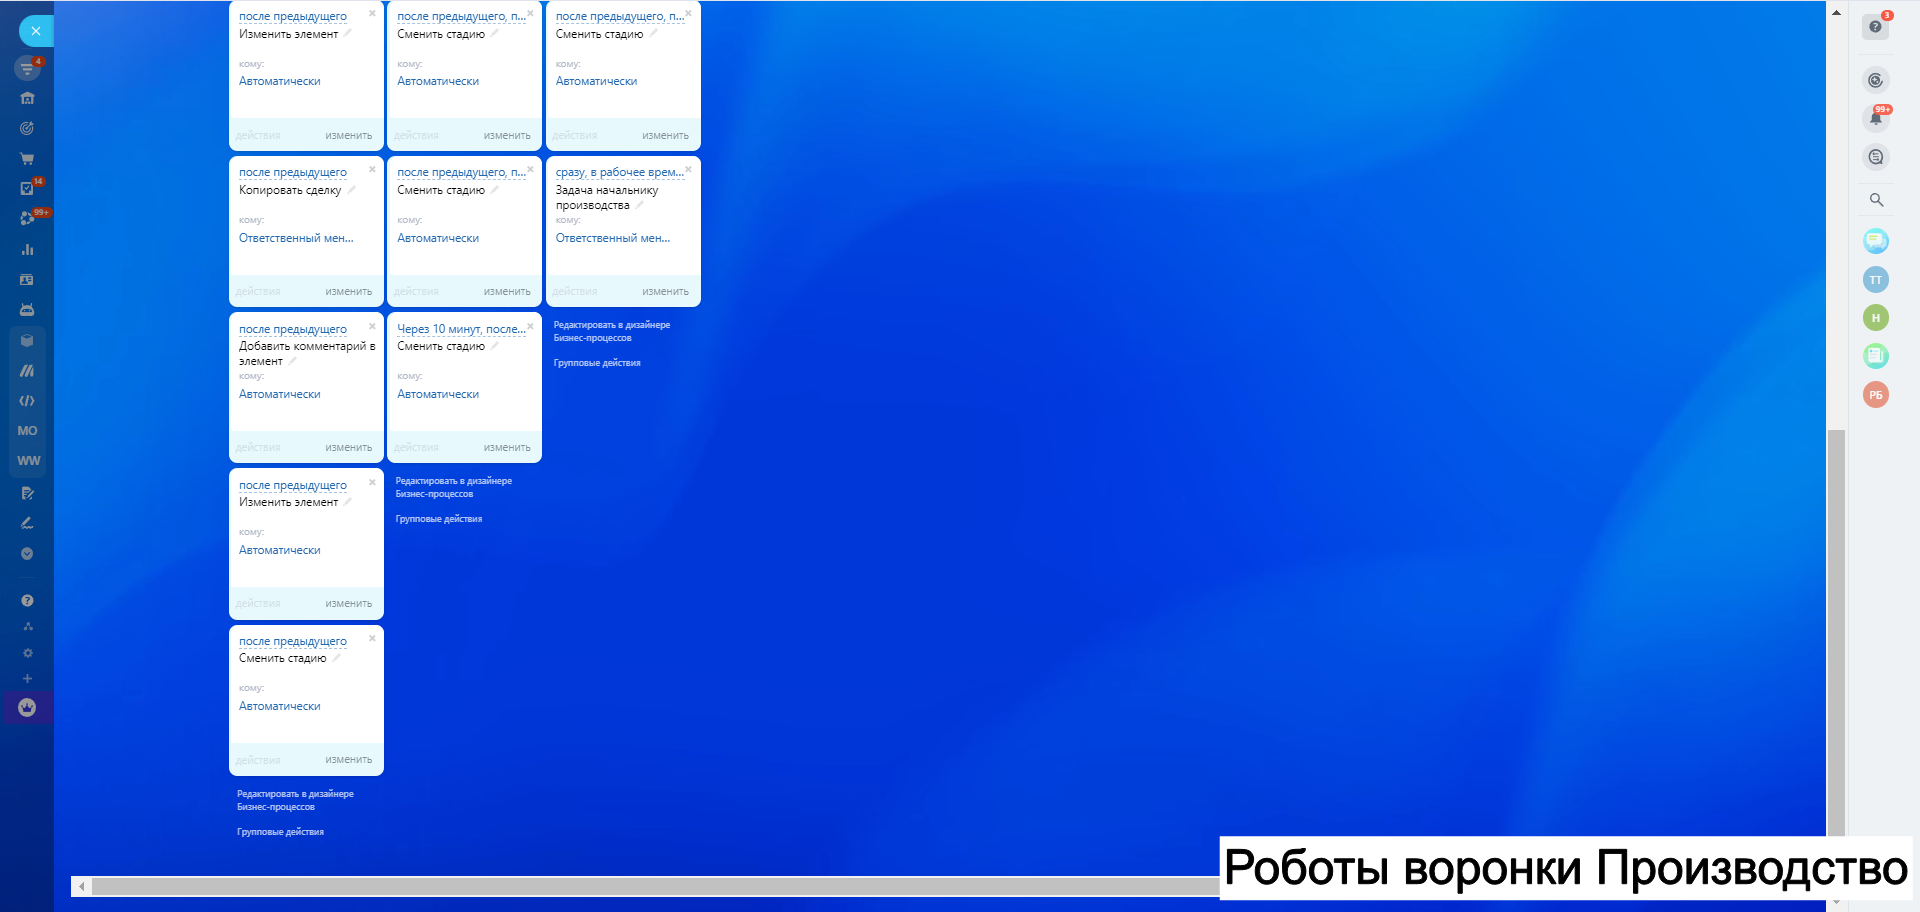
Task: Open timing dropdown on Добавить комментарий в элемент robot
Action: [293, 329]
